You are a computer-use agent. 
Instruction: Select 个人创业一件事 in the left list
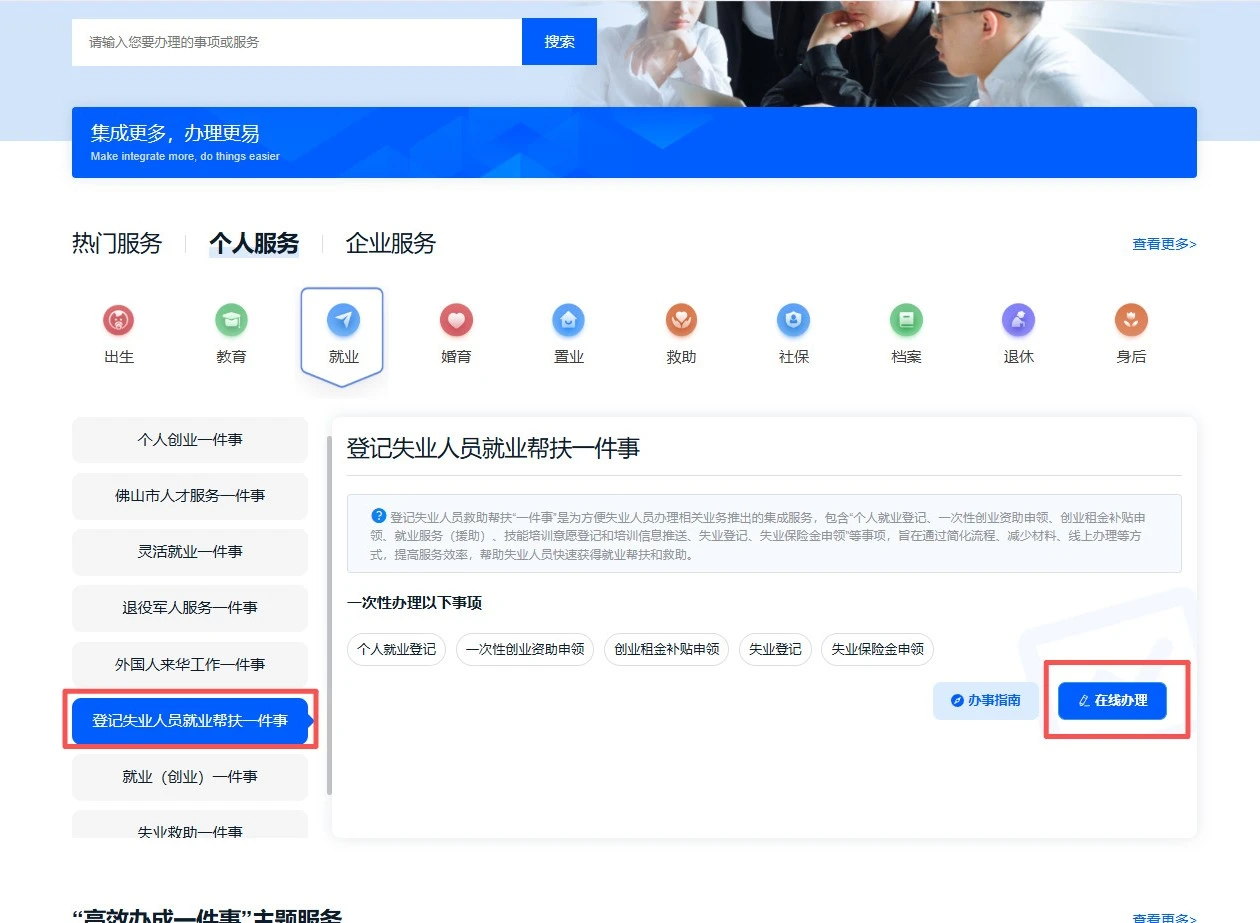tap(190, 440)
